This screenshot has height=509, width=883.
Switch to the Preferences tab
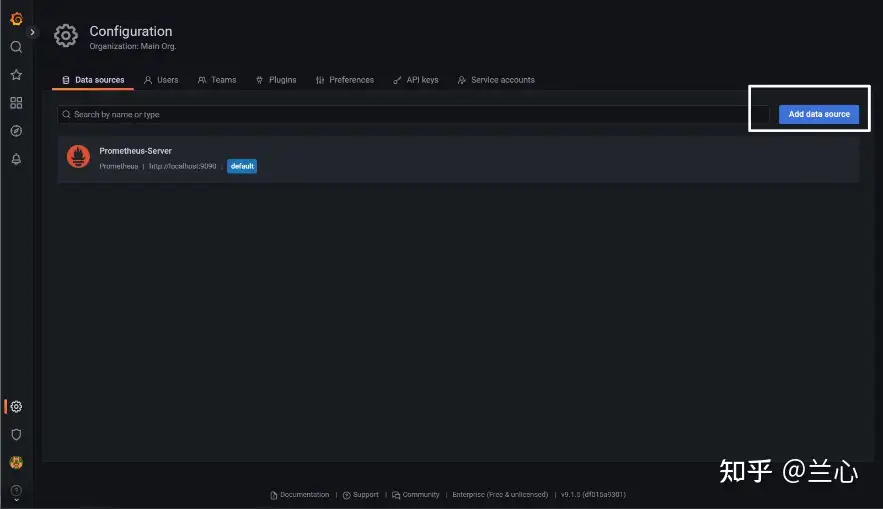tap(345, 80)
